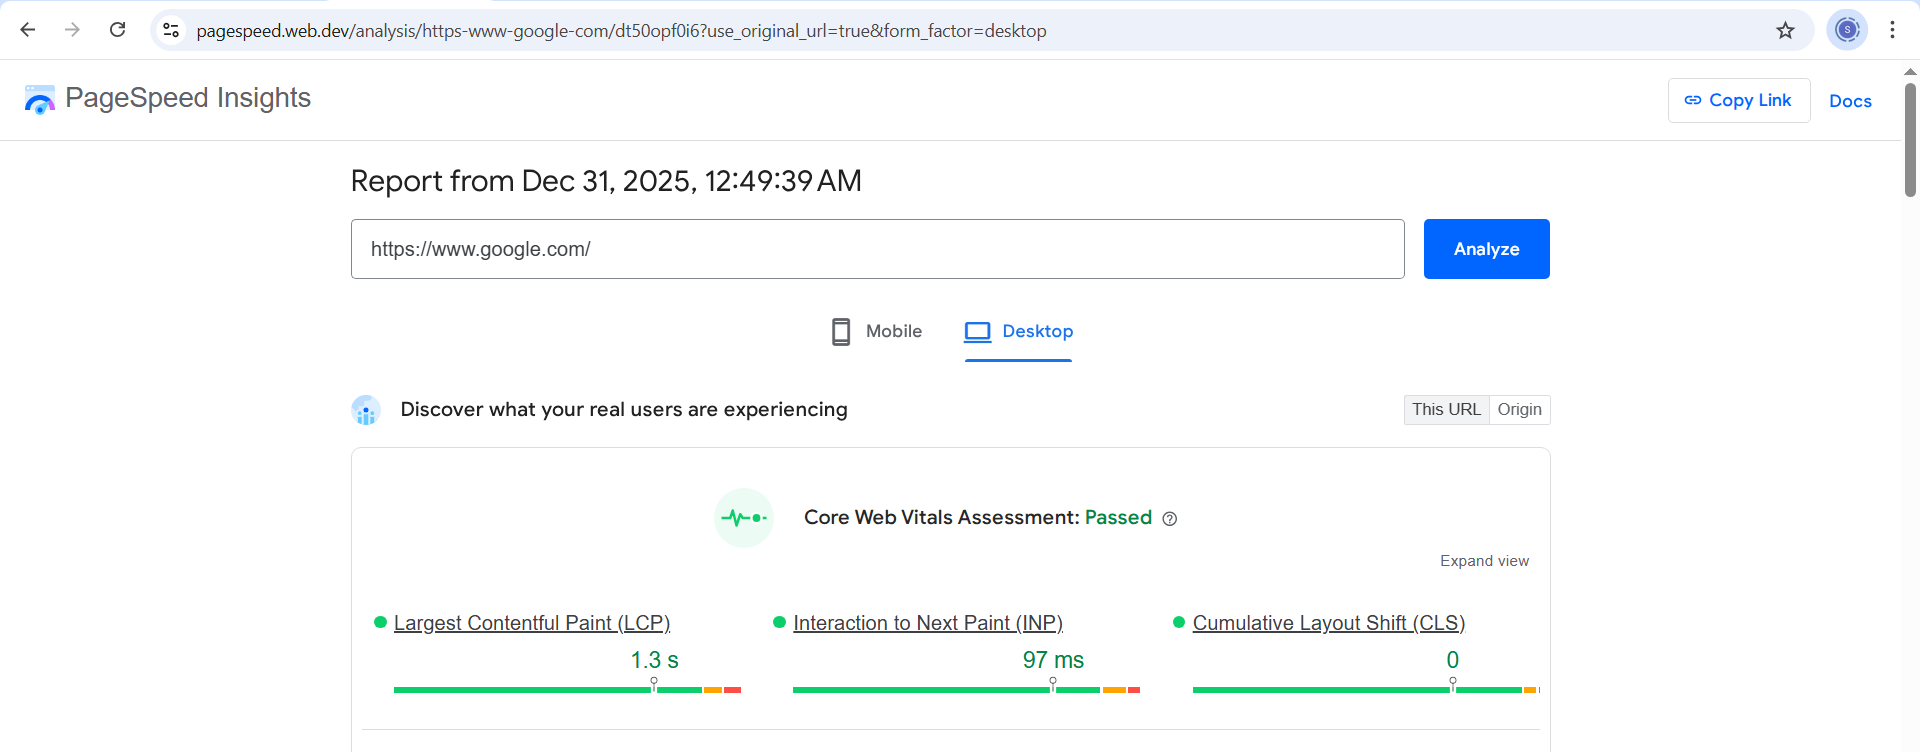This screenshot has width=1920, height=752.
Task: Select the This URL toggle
Action: (1446, 410)
